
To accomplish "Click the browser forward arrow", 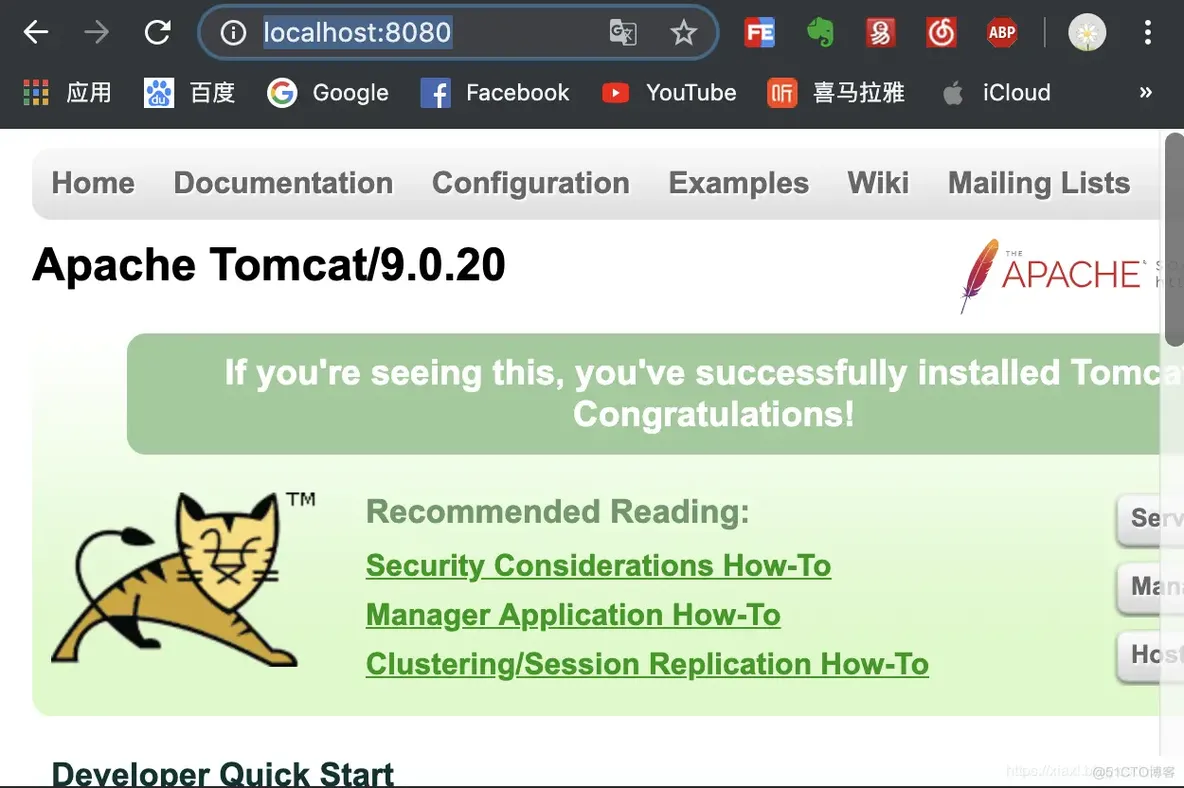I will (x=96, y=32).
